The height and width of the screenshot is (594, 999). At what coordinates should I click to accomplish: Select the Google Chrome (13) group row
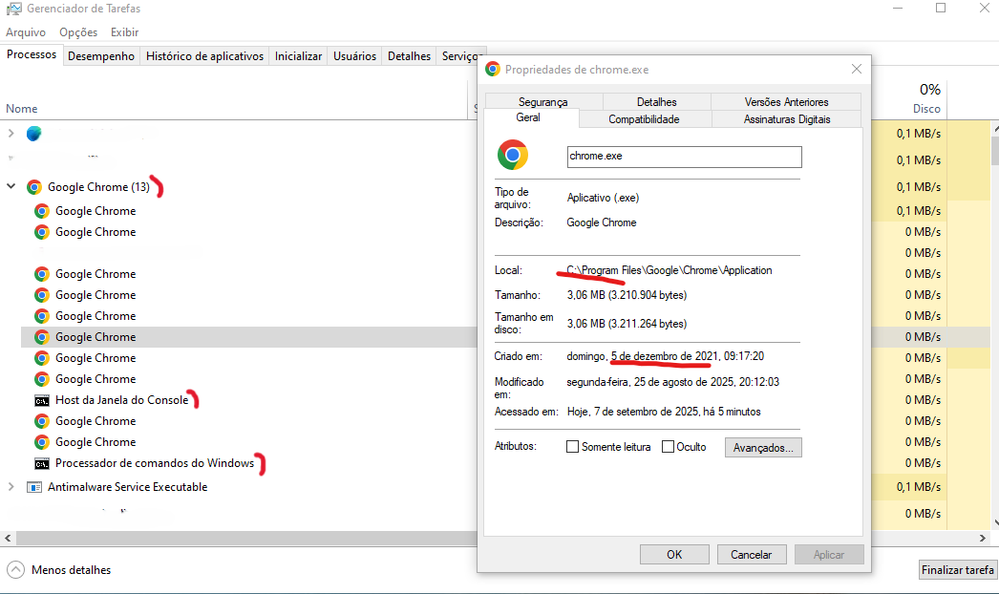(x=240, y=187)
